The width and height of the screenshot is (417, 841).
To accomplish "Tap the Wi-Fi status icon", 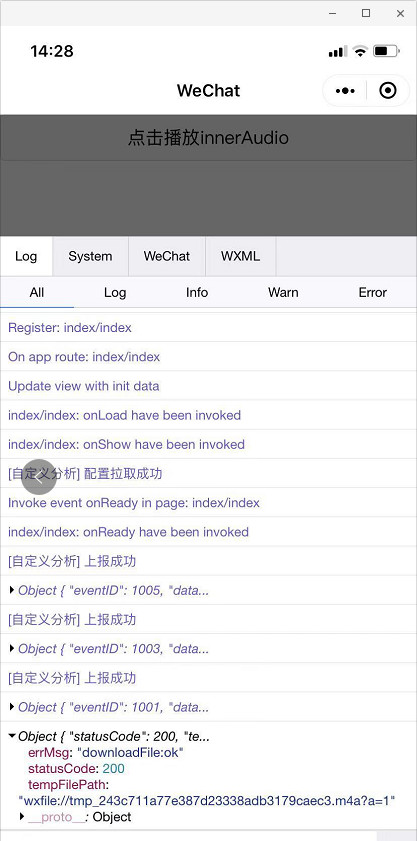I will click(361, 51).
